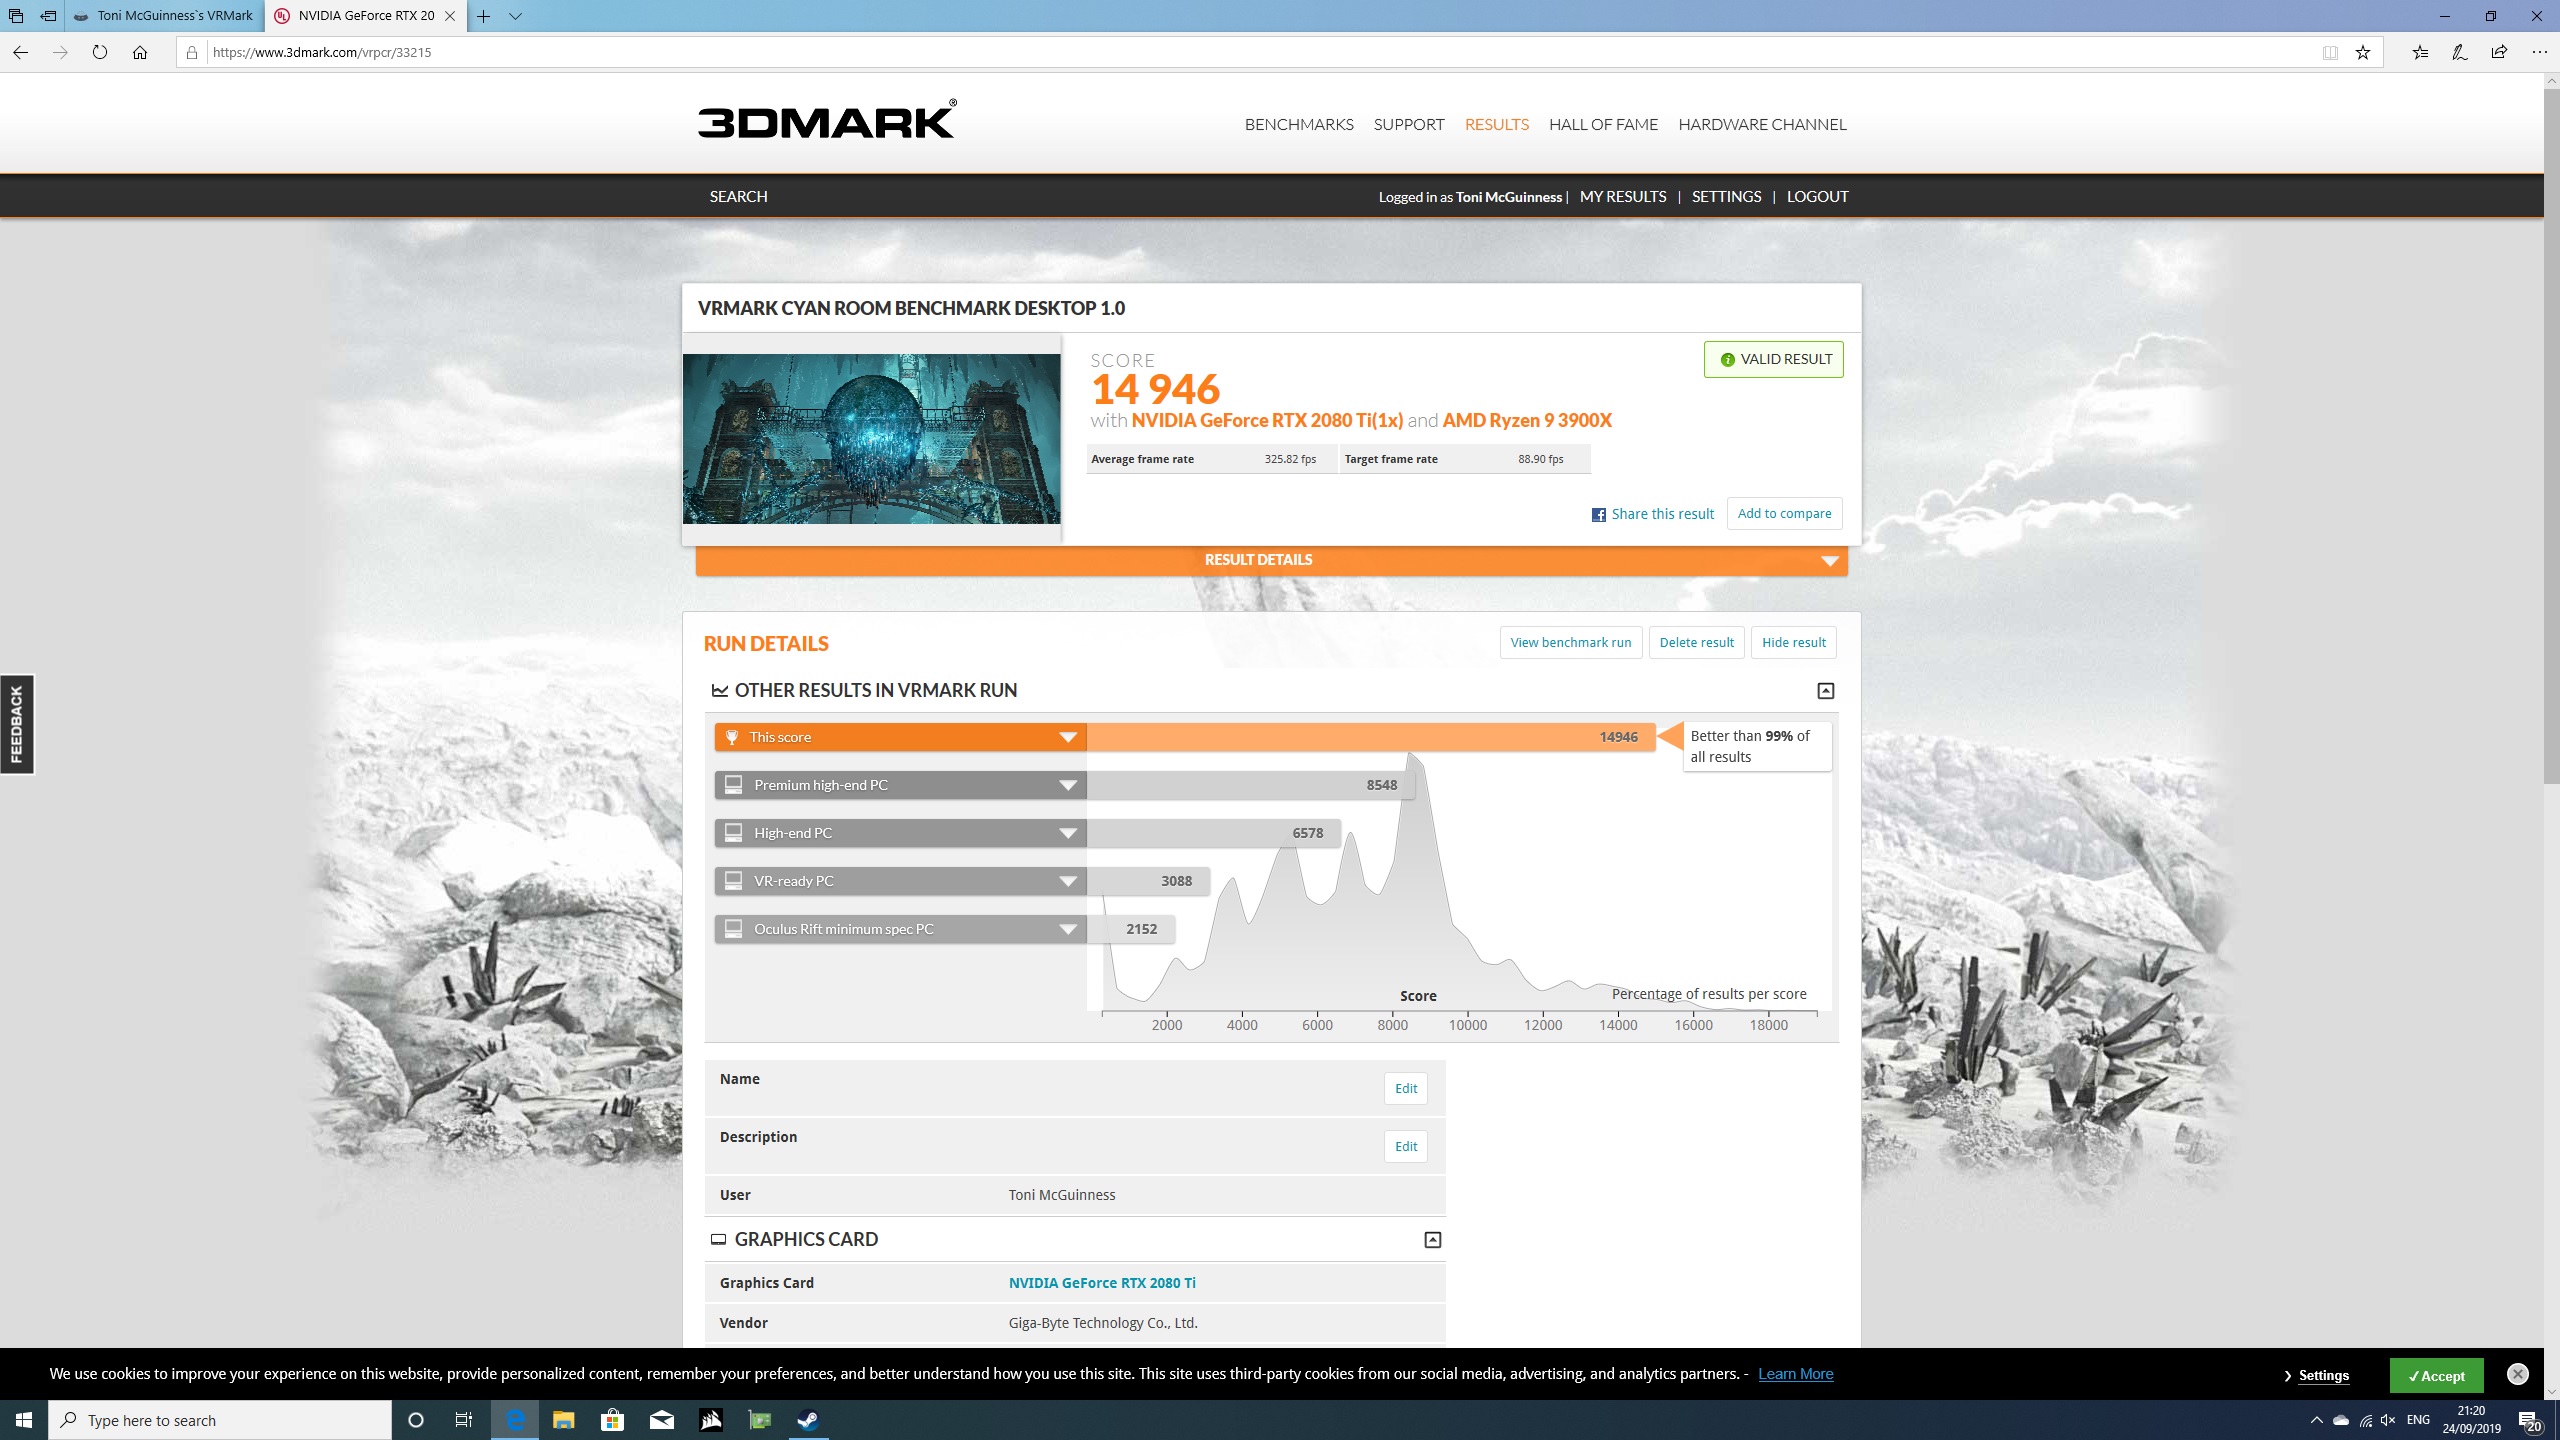
Task: Edit the result Description
Action: [x=1405, y=1146]
